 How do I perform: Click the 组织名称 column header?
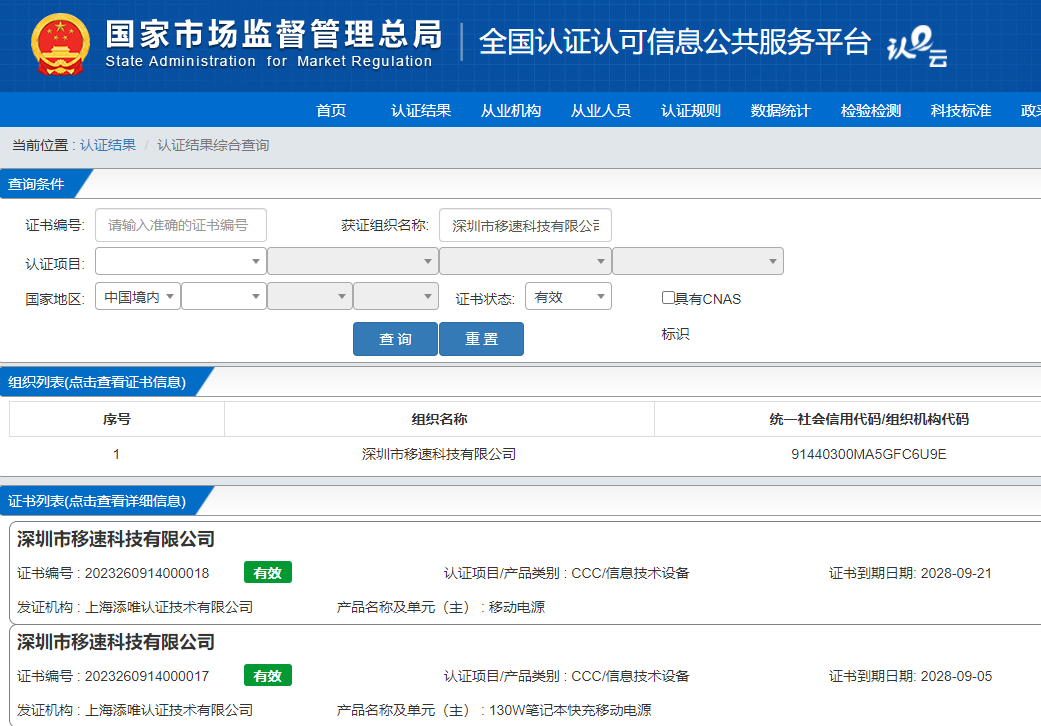click(x=440, y=419)
